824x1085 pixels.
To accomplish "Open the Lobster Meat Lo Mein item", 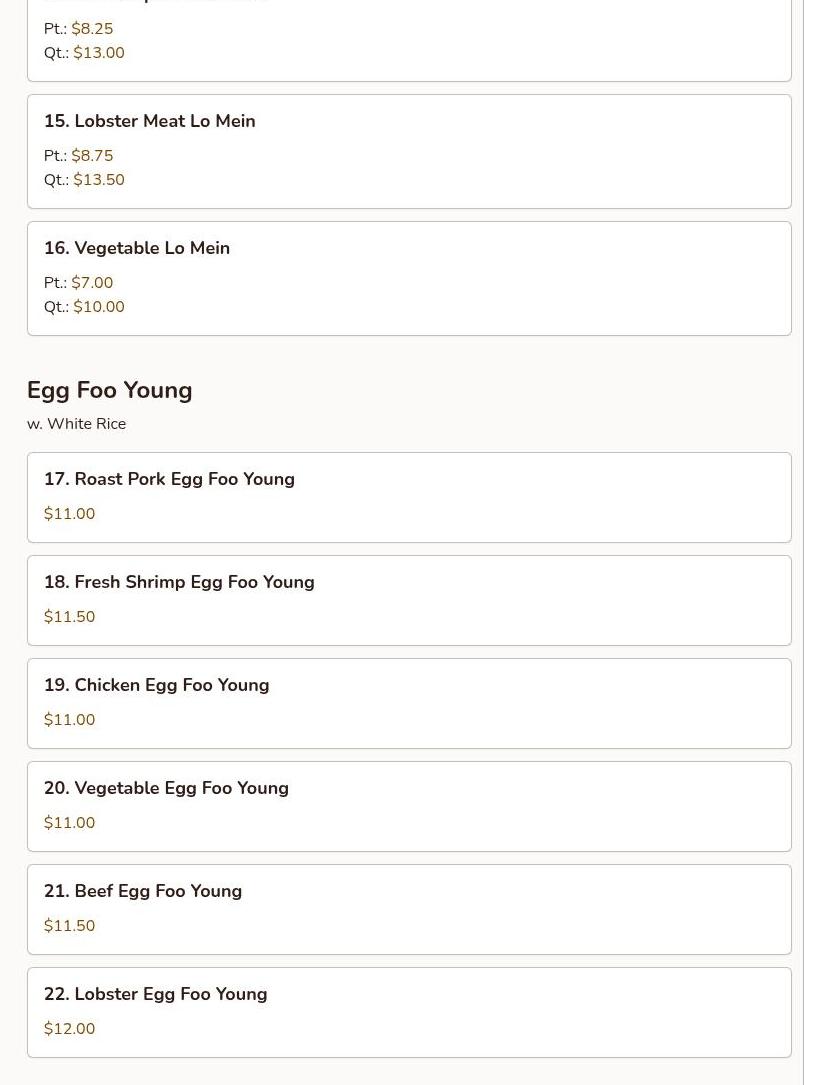I will [x=150, y=121].
